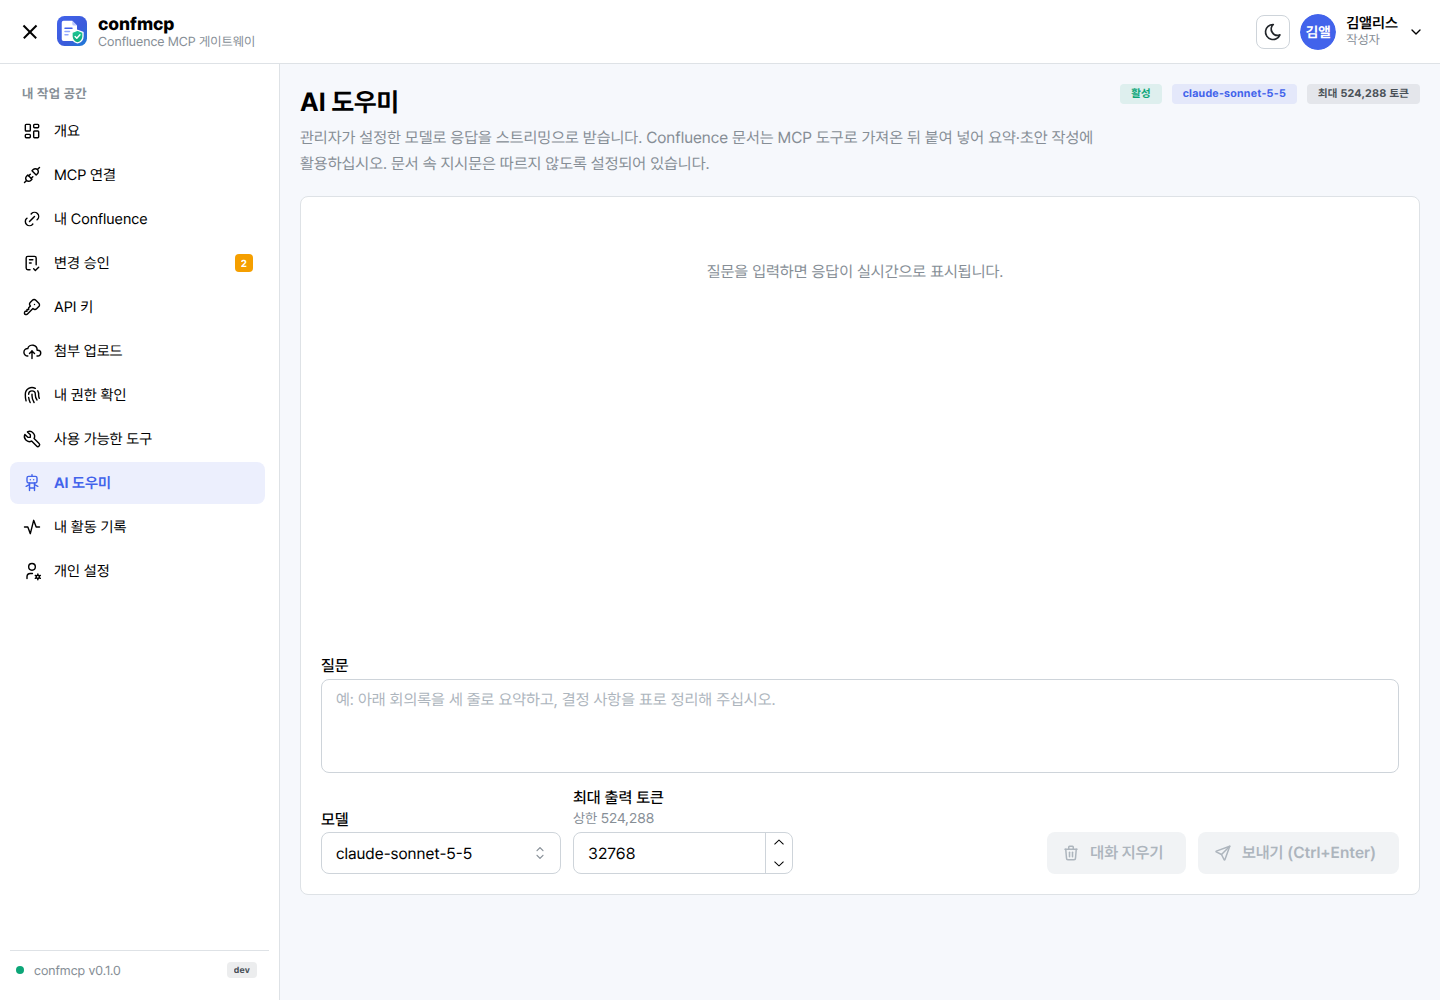Click the 변경 승인 document icon
1440x1000 pixels.
coord(32,263)
